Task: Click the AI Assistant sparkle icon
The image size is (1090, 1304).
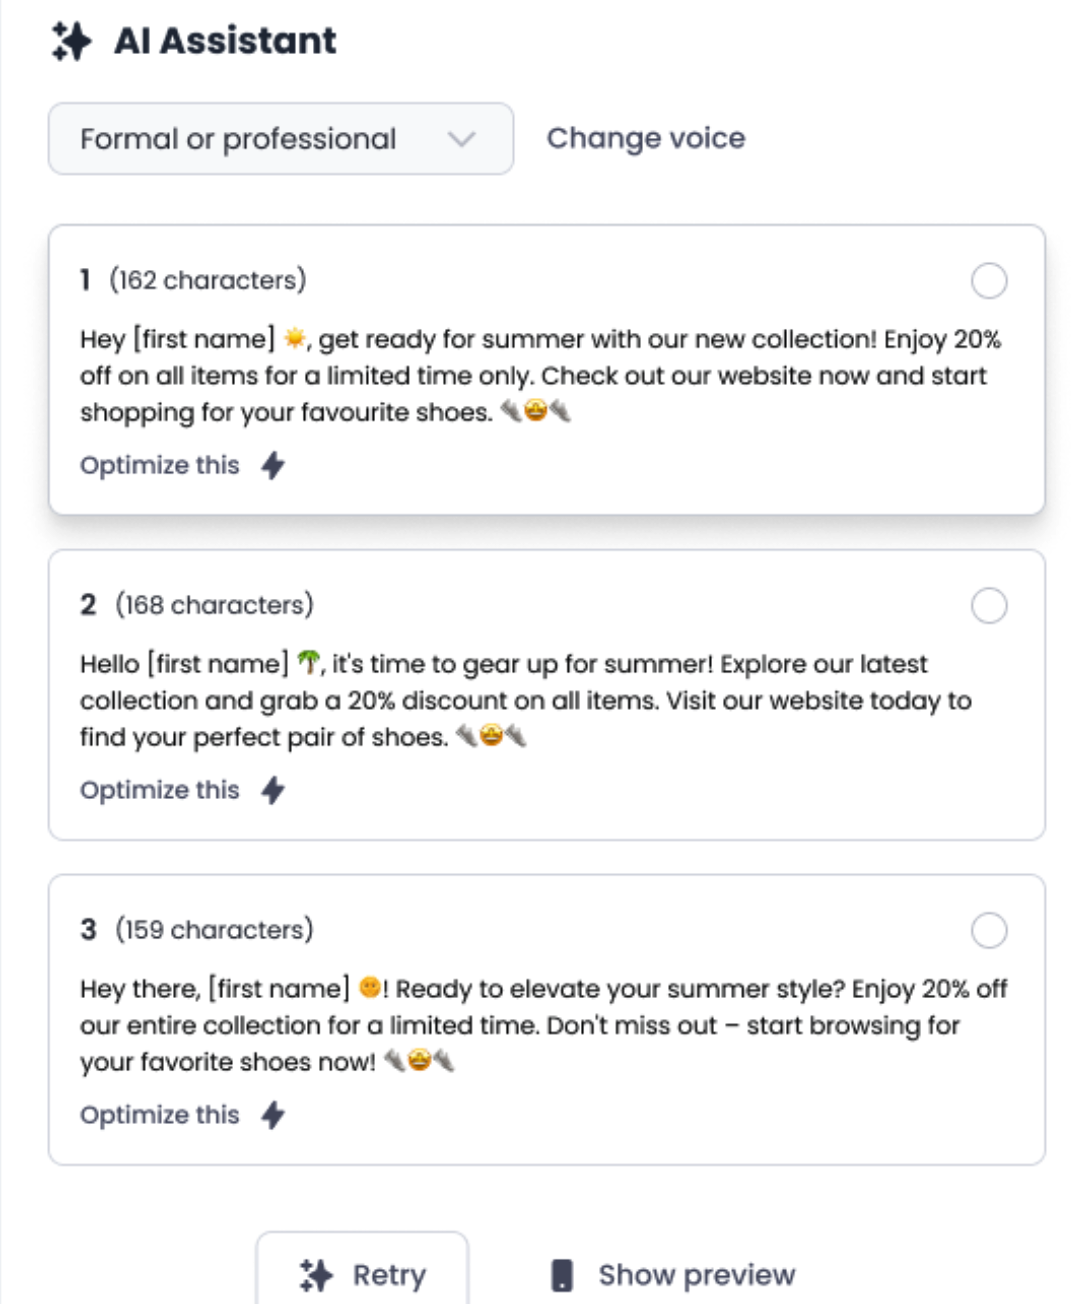Action: [71, 41]
